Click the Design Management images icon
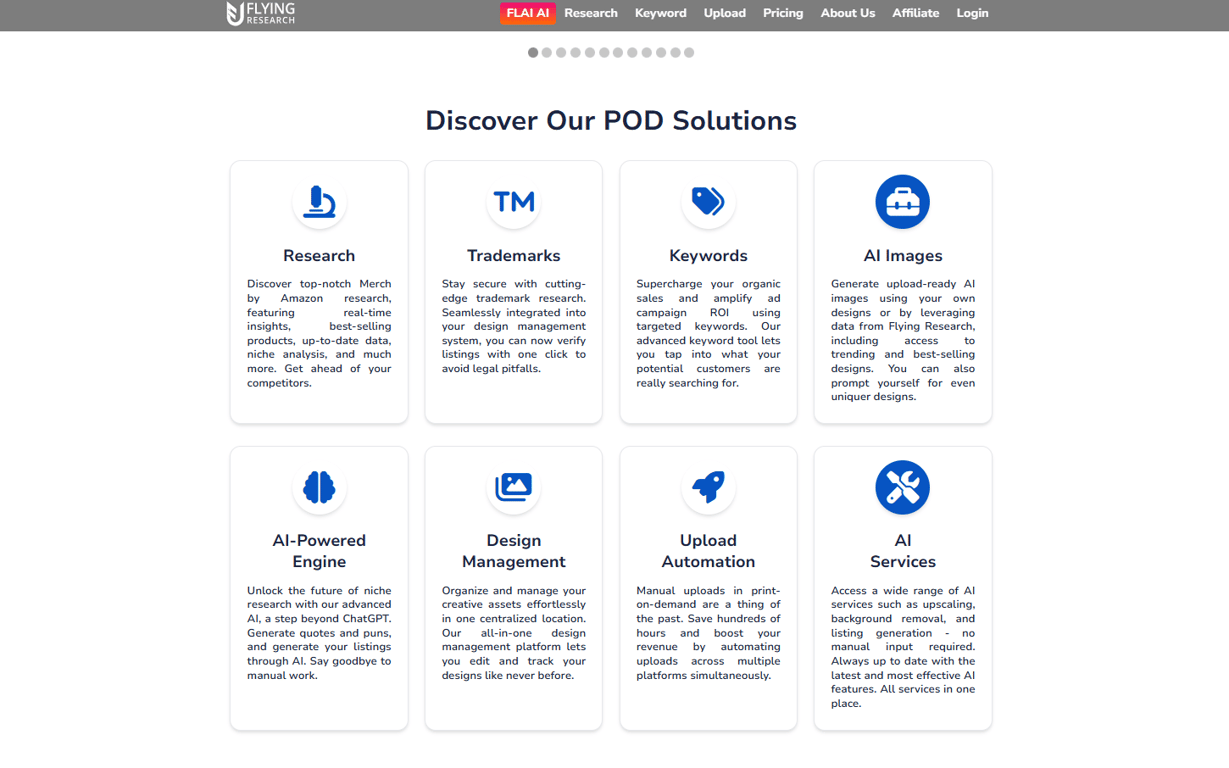1229x768 pixels. (x=514, y=487)
